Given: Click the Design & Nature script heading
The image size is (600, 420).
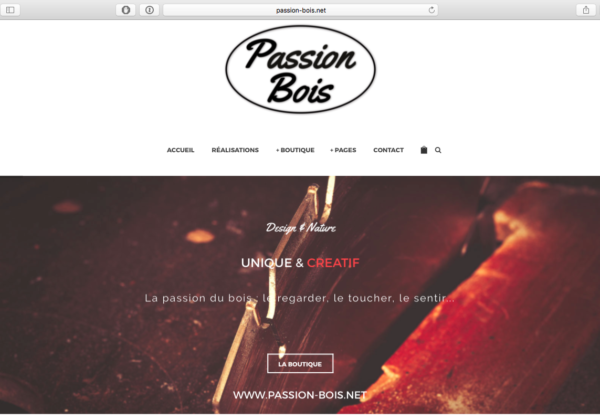Looking at the screenshot, I should point(301,228).
